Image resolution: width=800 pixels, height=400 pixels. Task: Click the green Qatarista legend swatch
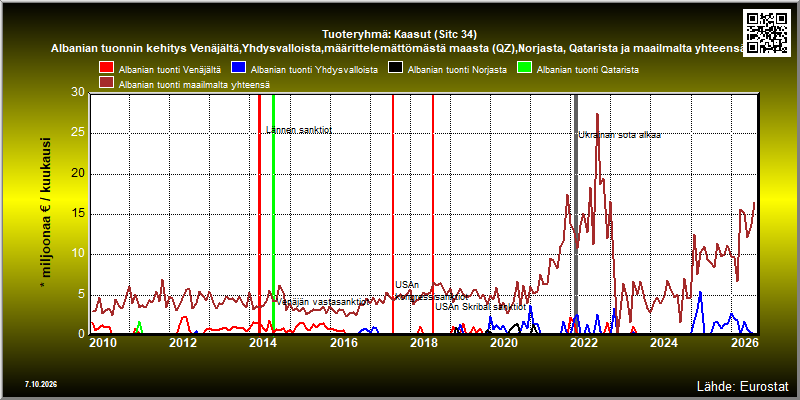click(524, 69)
